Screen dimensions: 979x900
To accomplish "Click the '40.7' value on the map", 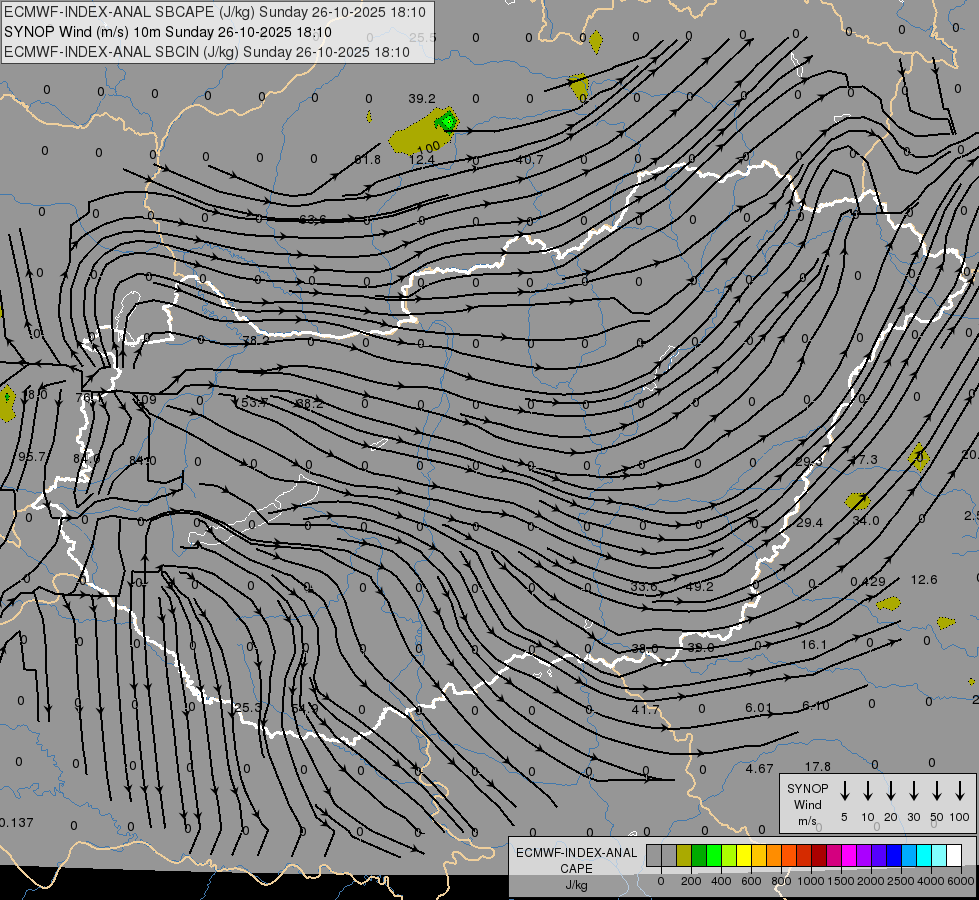I will coord(529,160).
